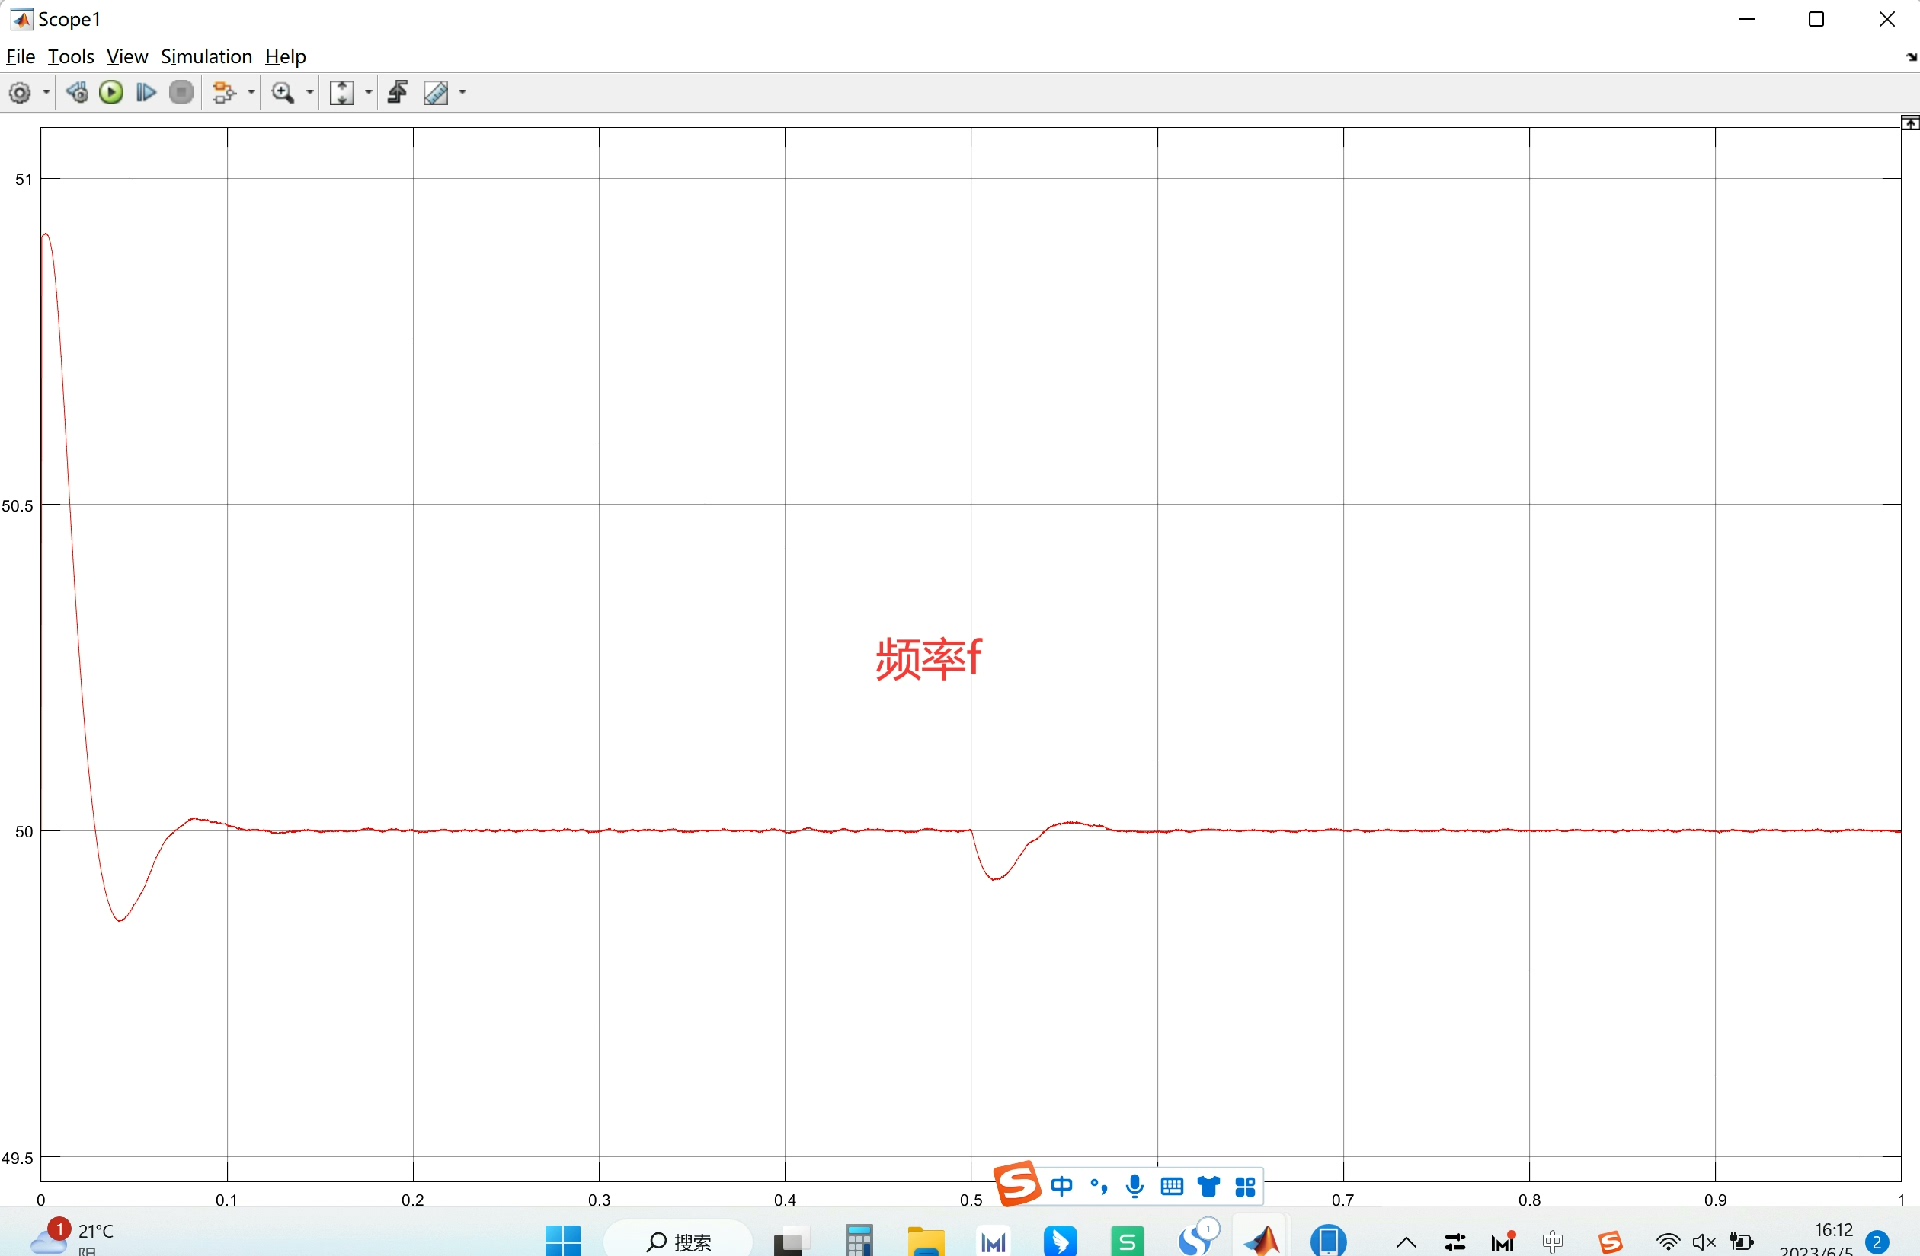1920x1256 pixels.
Task: Click the toolbar dock arrow at top right
Action: click(x=1912, y=57)
